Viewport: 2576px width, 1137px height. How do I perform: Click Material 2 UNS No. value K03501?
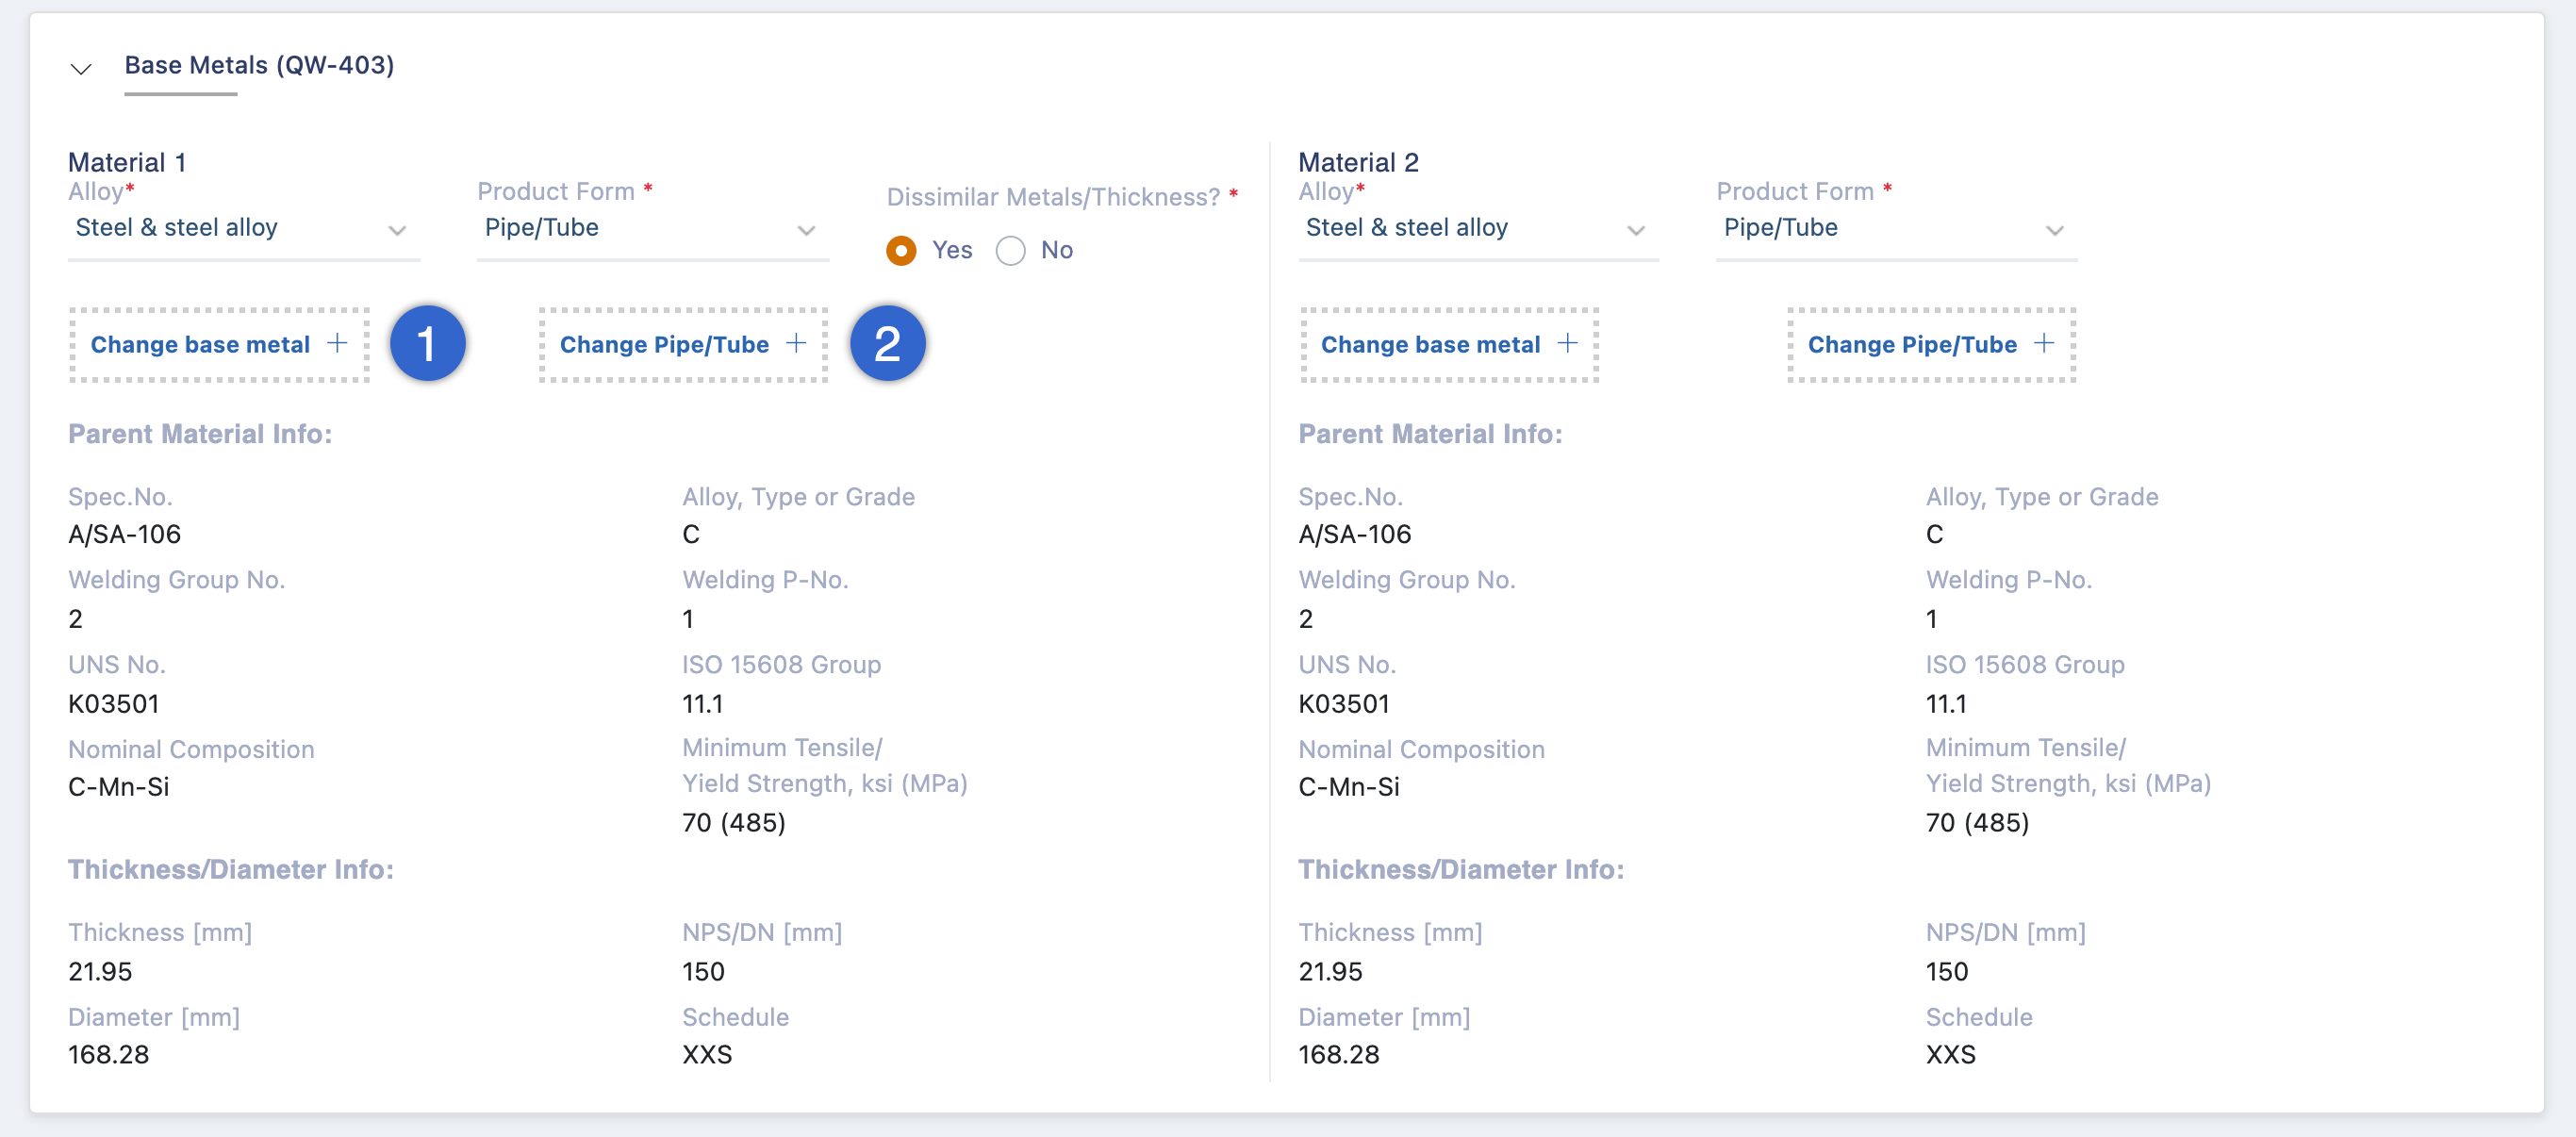(x=1343, y=704)
